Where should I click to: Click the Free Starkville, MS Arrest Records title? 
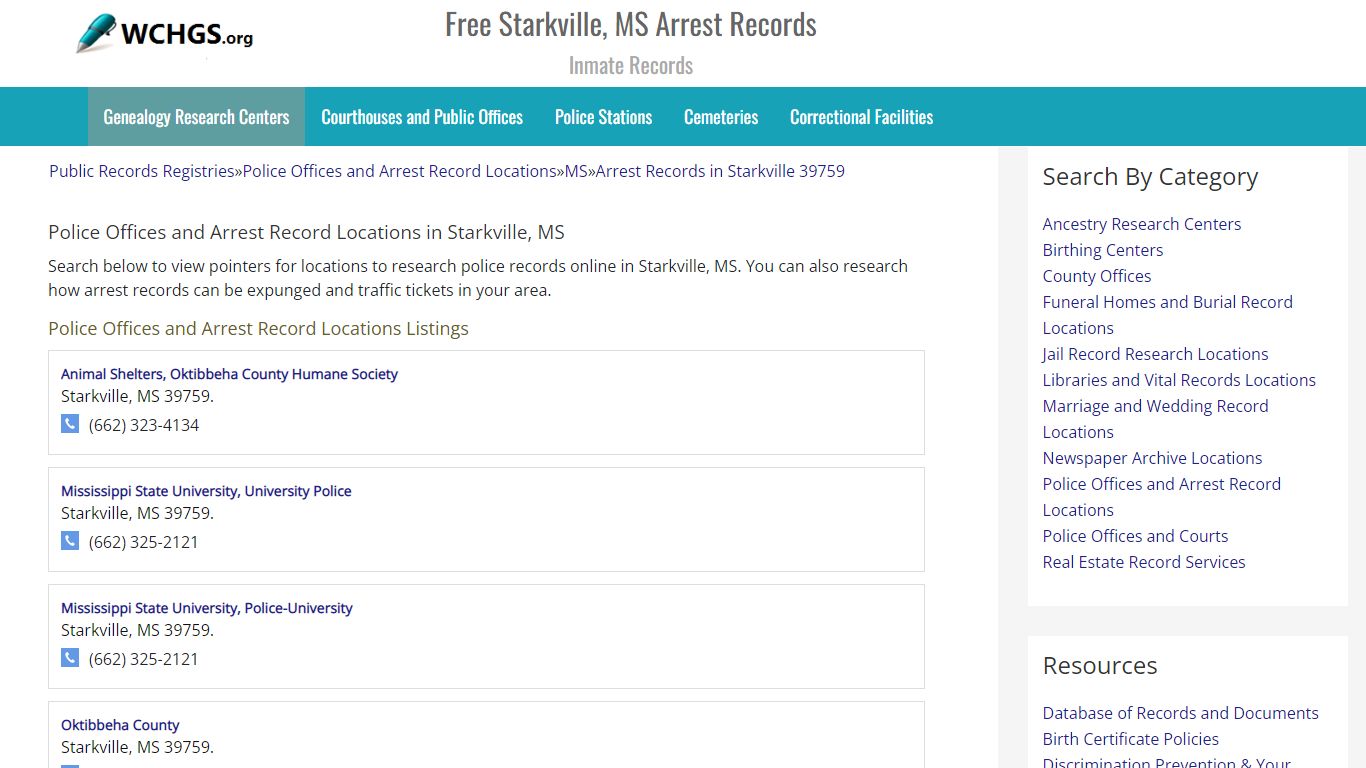[x=631, y=24]
